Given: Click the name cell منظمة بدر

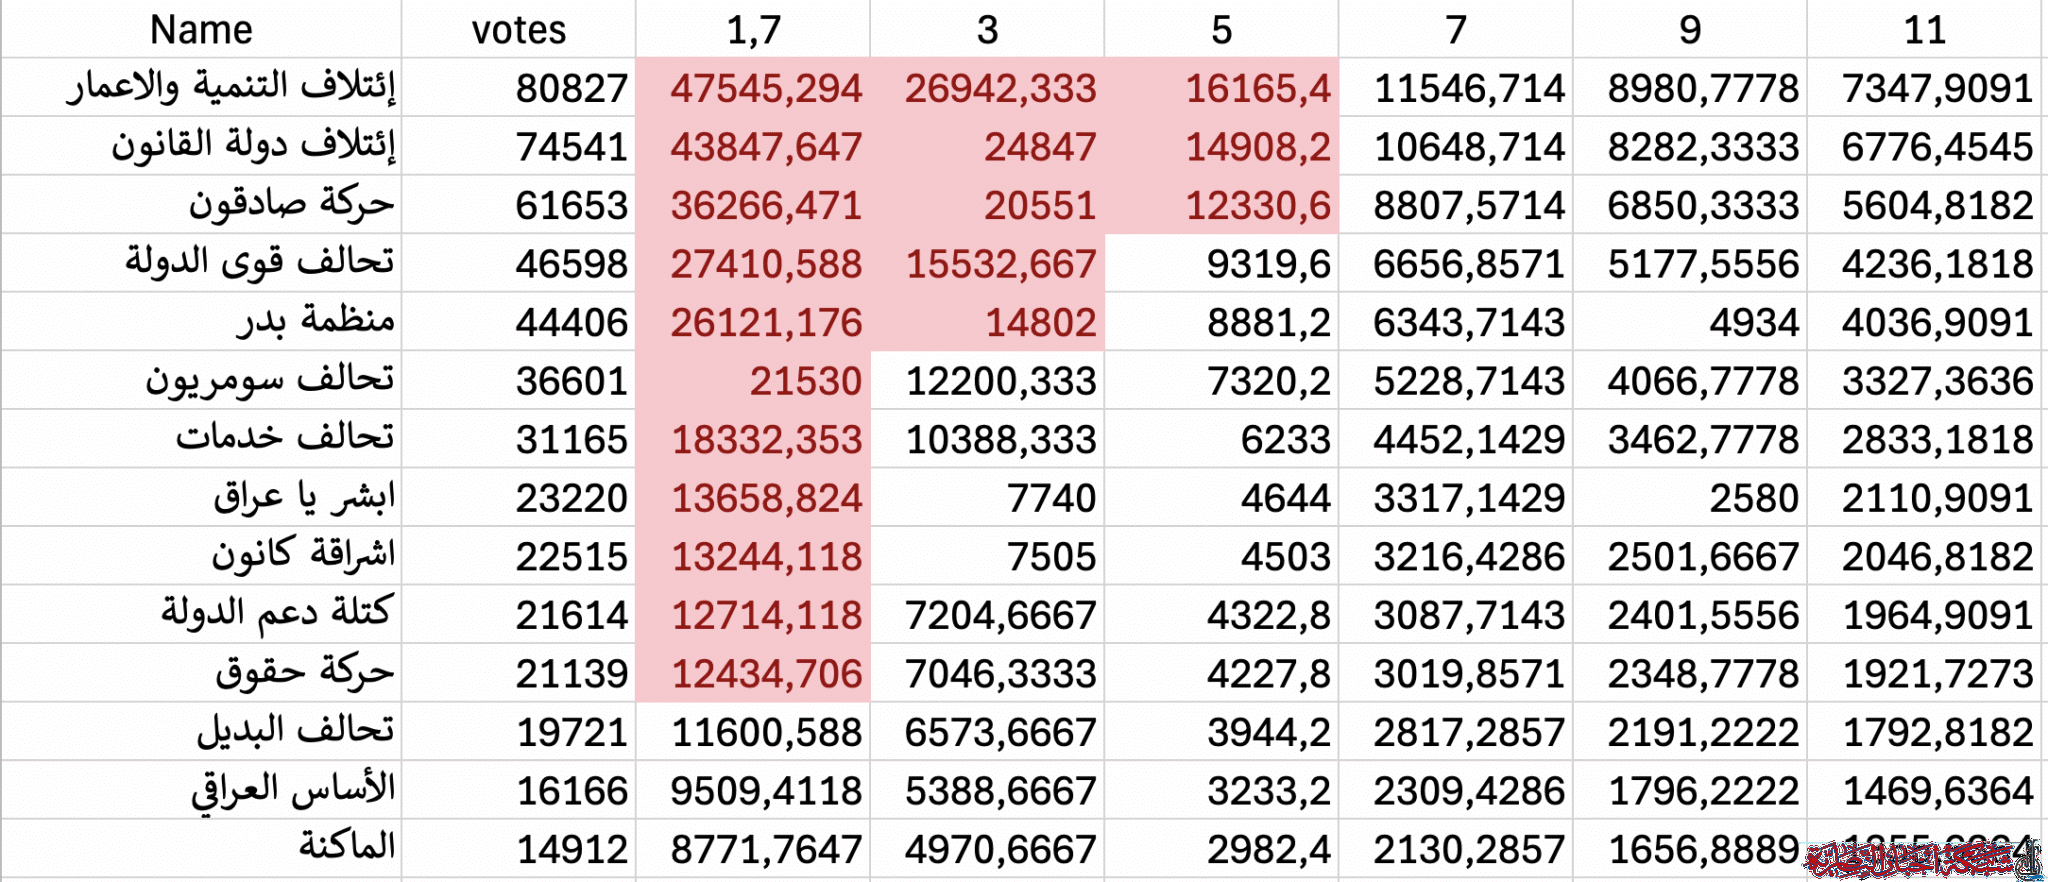Looking at the screenshot, I should point(316,321).
